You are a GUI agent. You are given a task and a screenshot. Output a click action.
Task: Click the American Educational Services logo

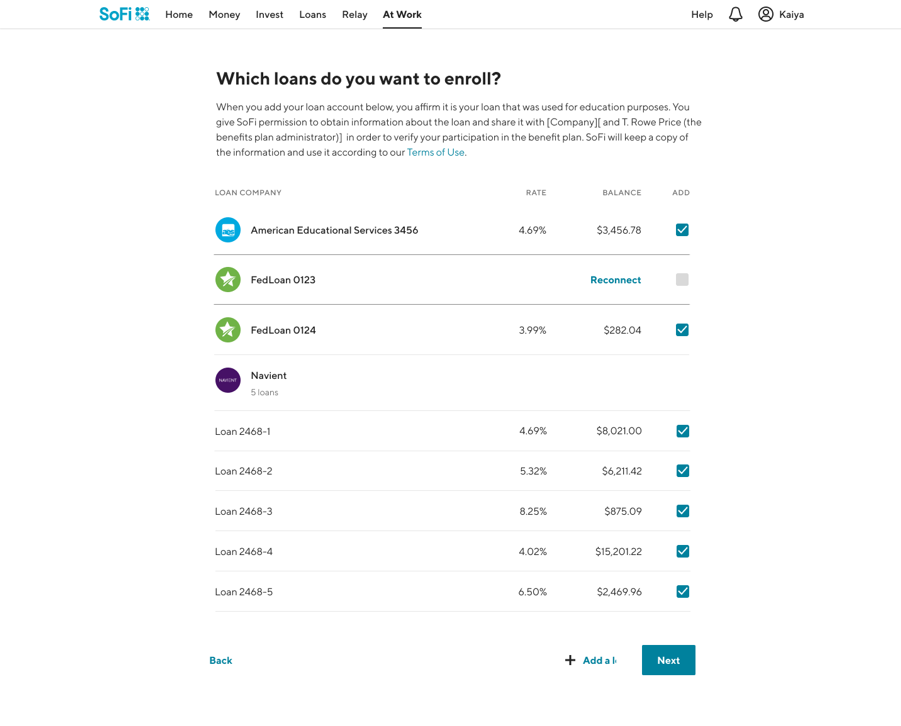pyautogui.click(x=228, y=230)
